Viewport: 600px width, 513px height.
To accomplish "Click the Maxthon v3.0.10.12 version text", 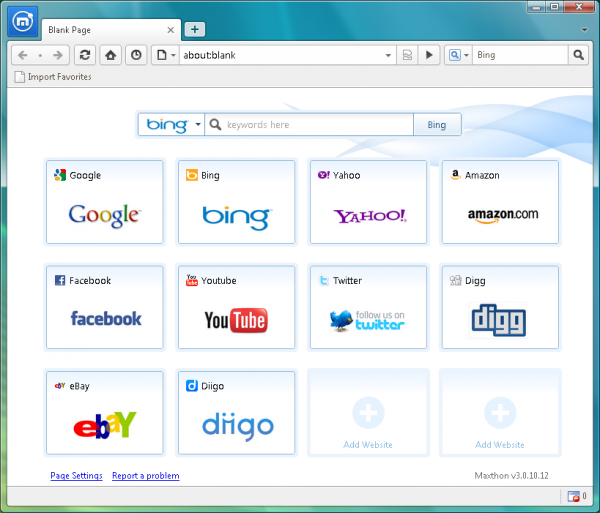I will 511,476.
